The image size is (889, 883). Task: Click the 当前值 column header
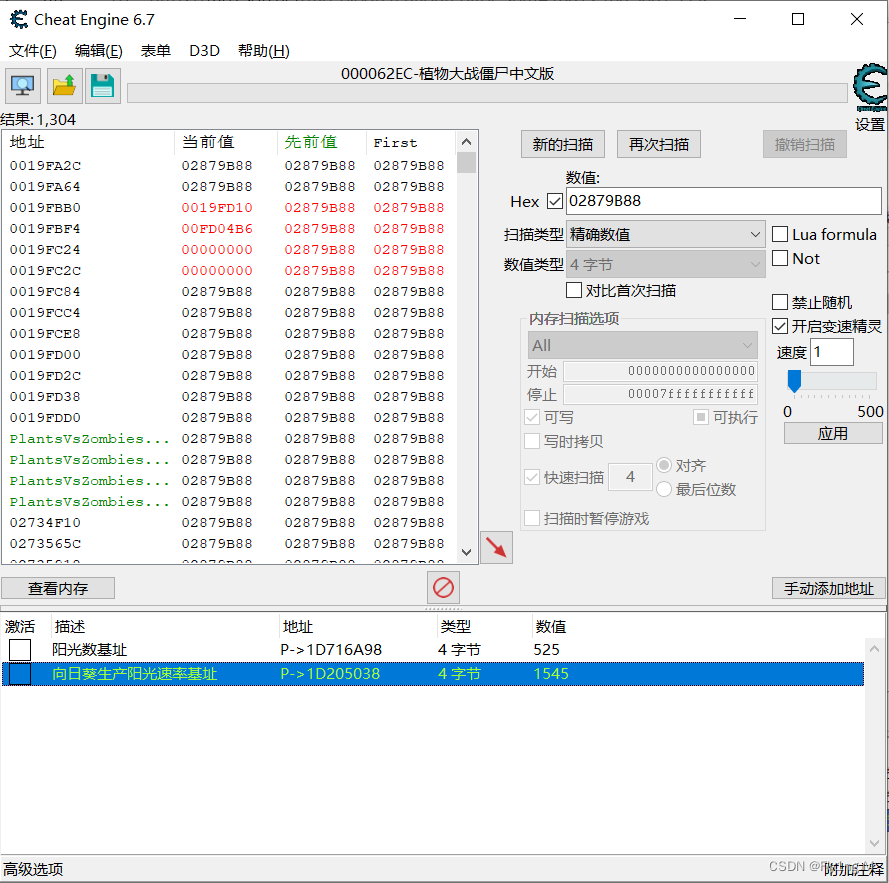tap(226, 142)
